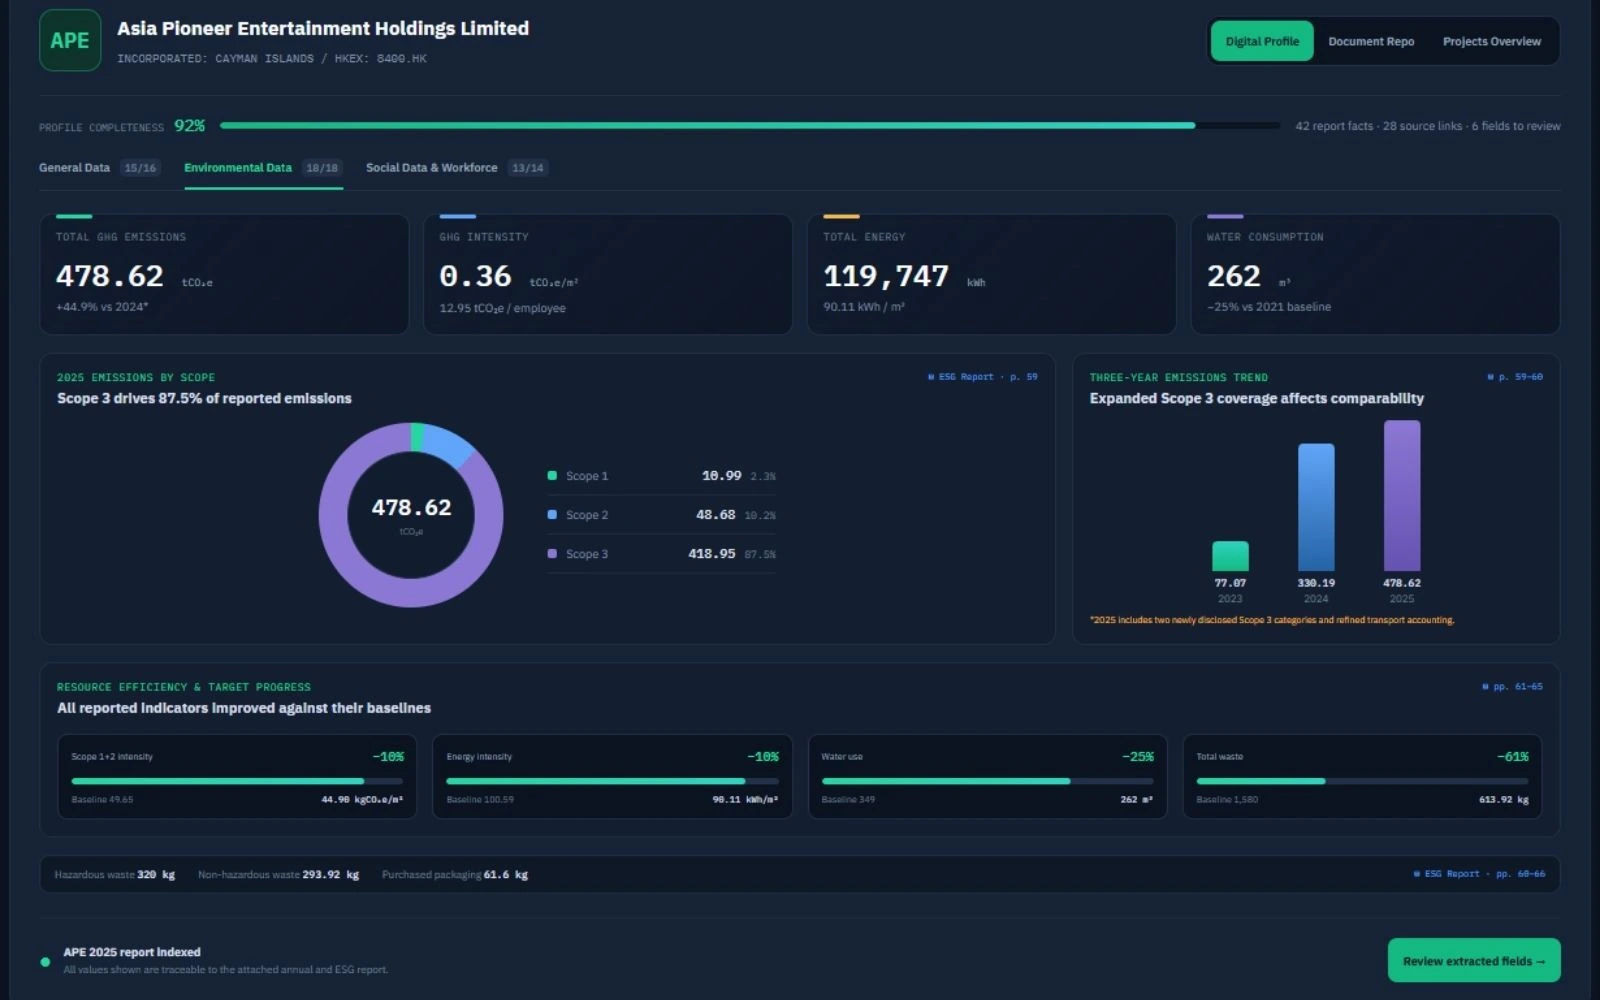
Task: Click the Scope 2 blue legend swatch
Action: point(552,515)
